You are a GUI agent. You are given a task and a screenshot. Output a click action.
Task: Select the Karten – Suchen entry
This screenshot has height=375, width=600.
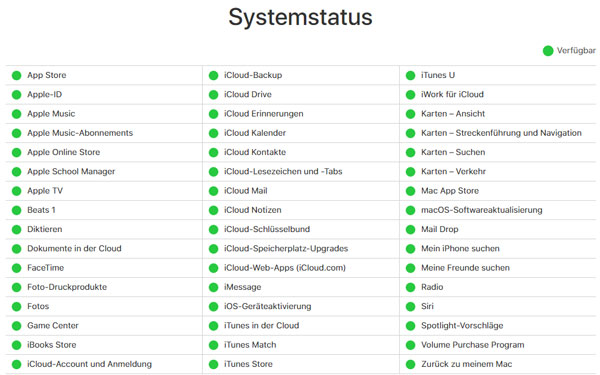(453, 152)
